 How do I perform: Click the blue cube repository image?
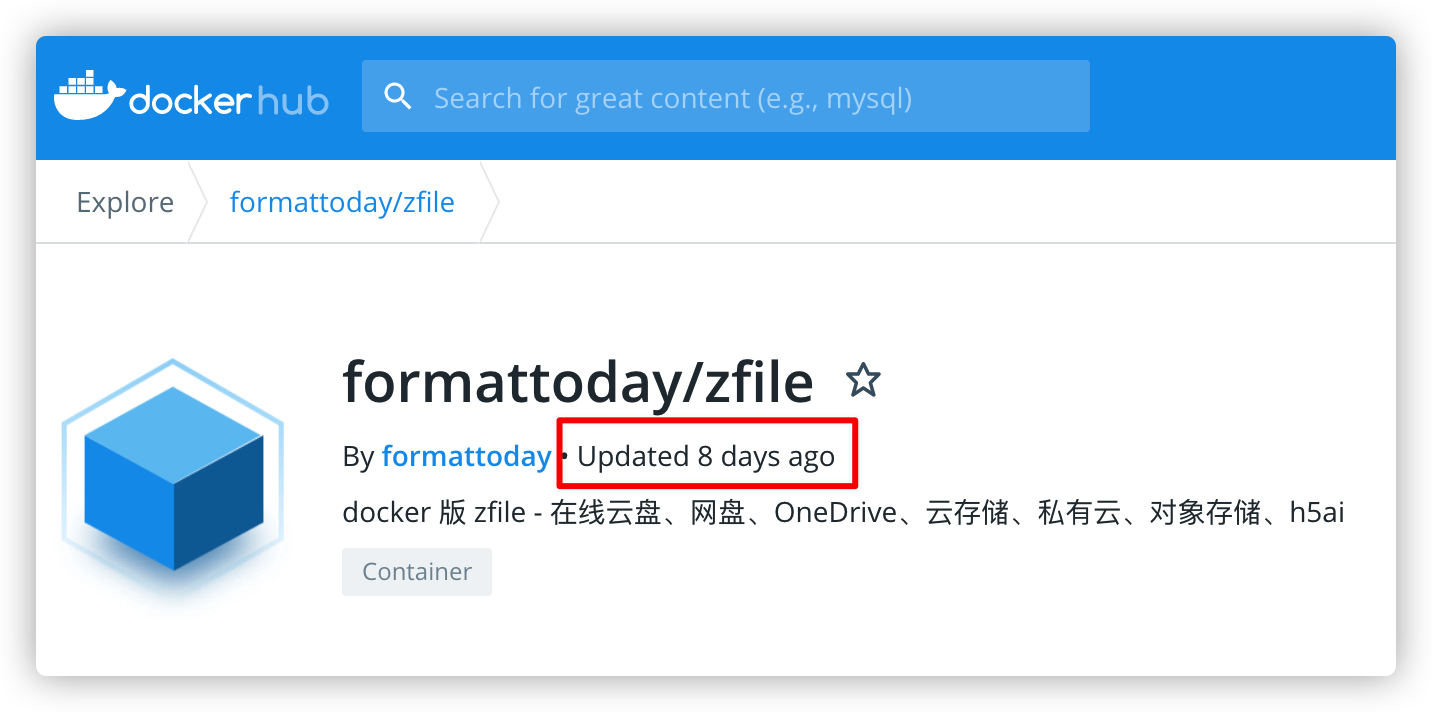tap(173, 476)
